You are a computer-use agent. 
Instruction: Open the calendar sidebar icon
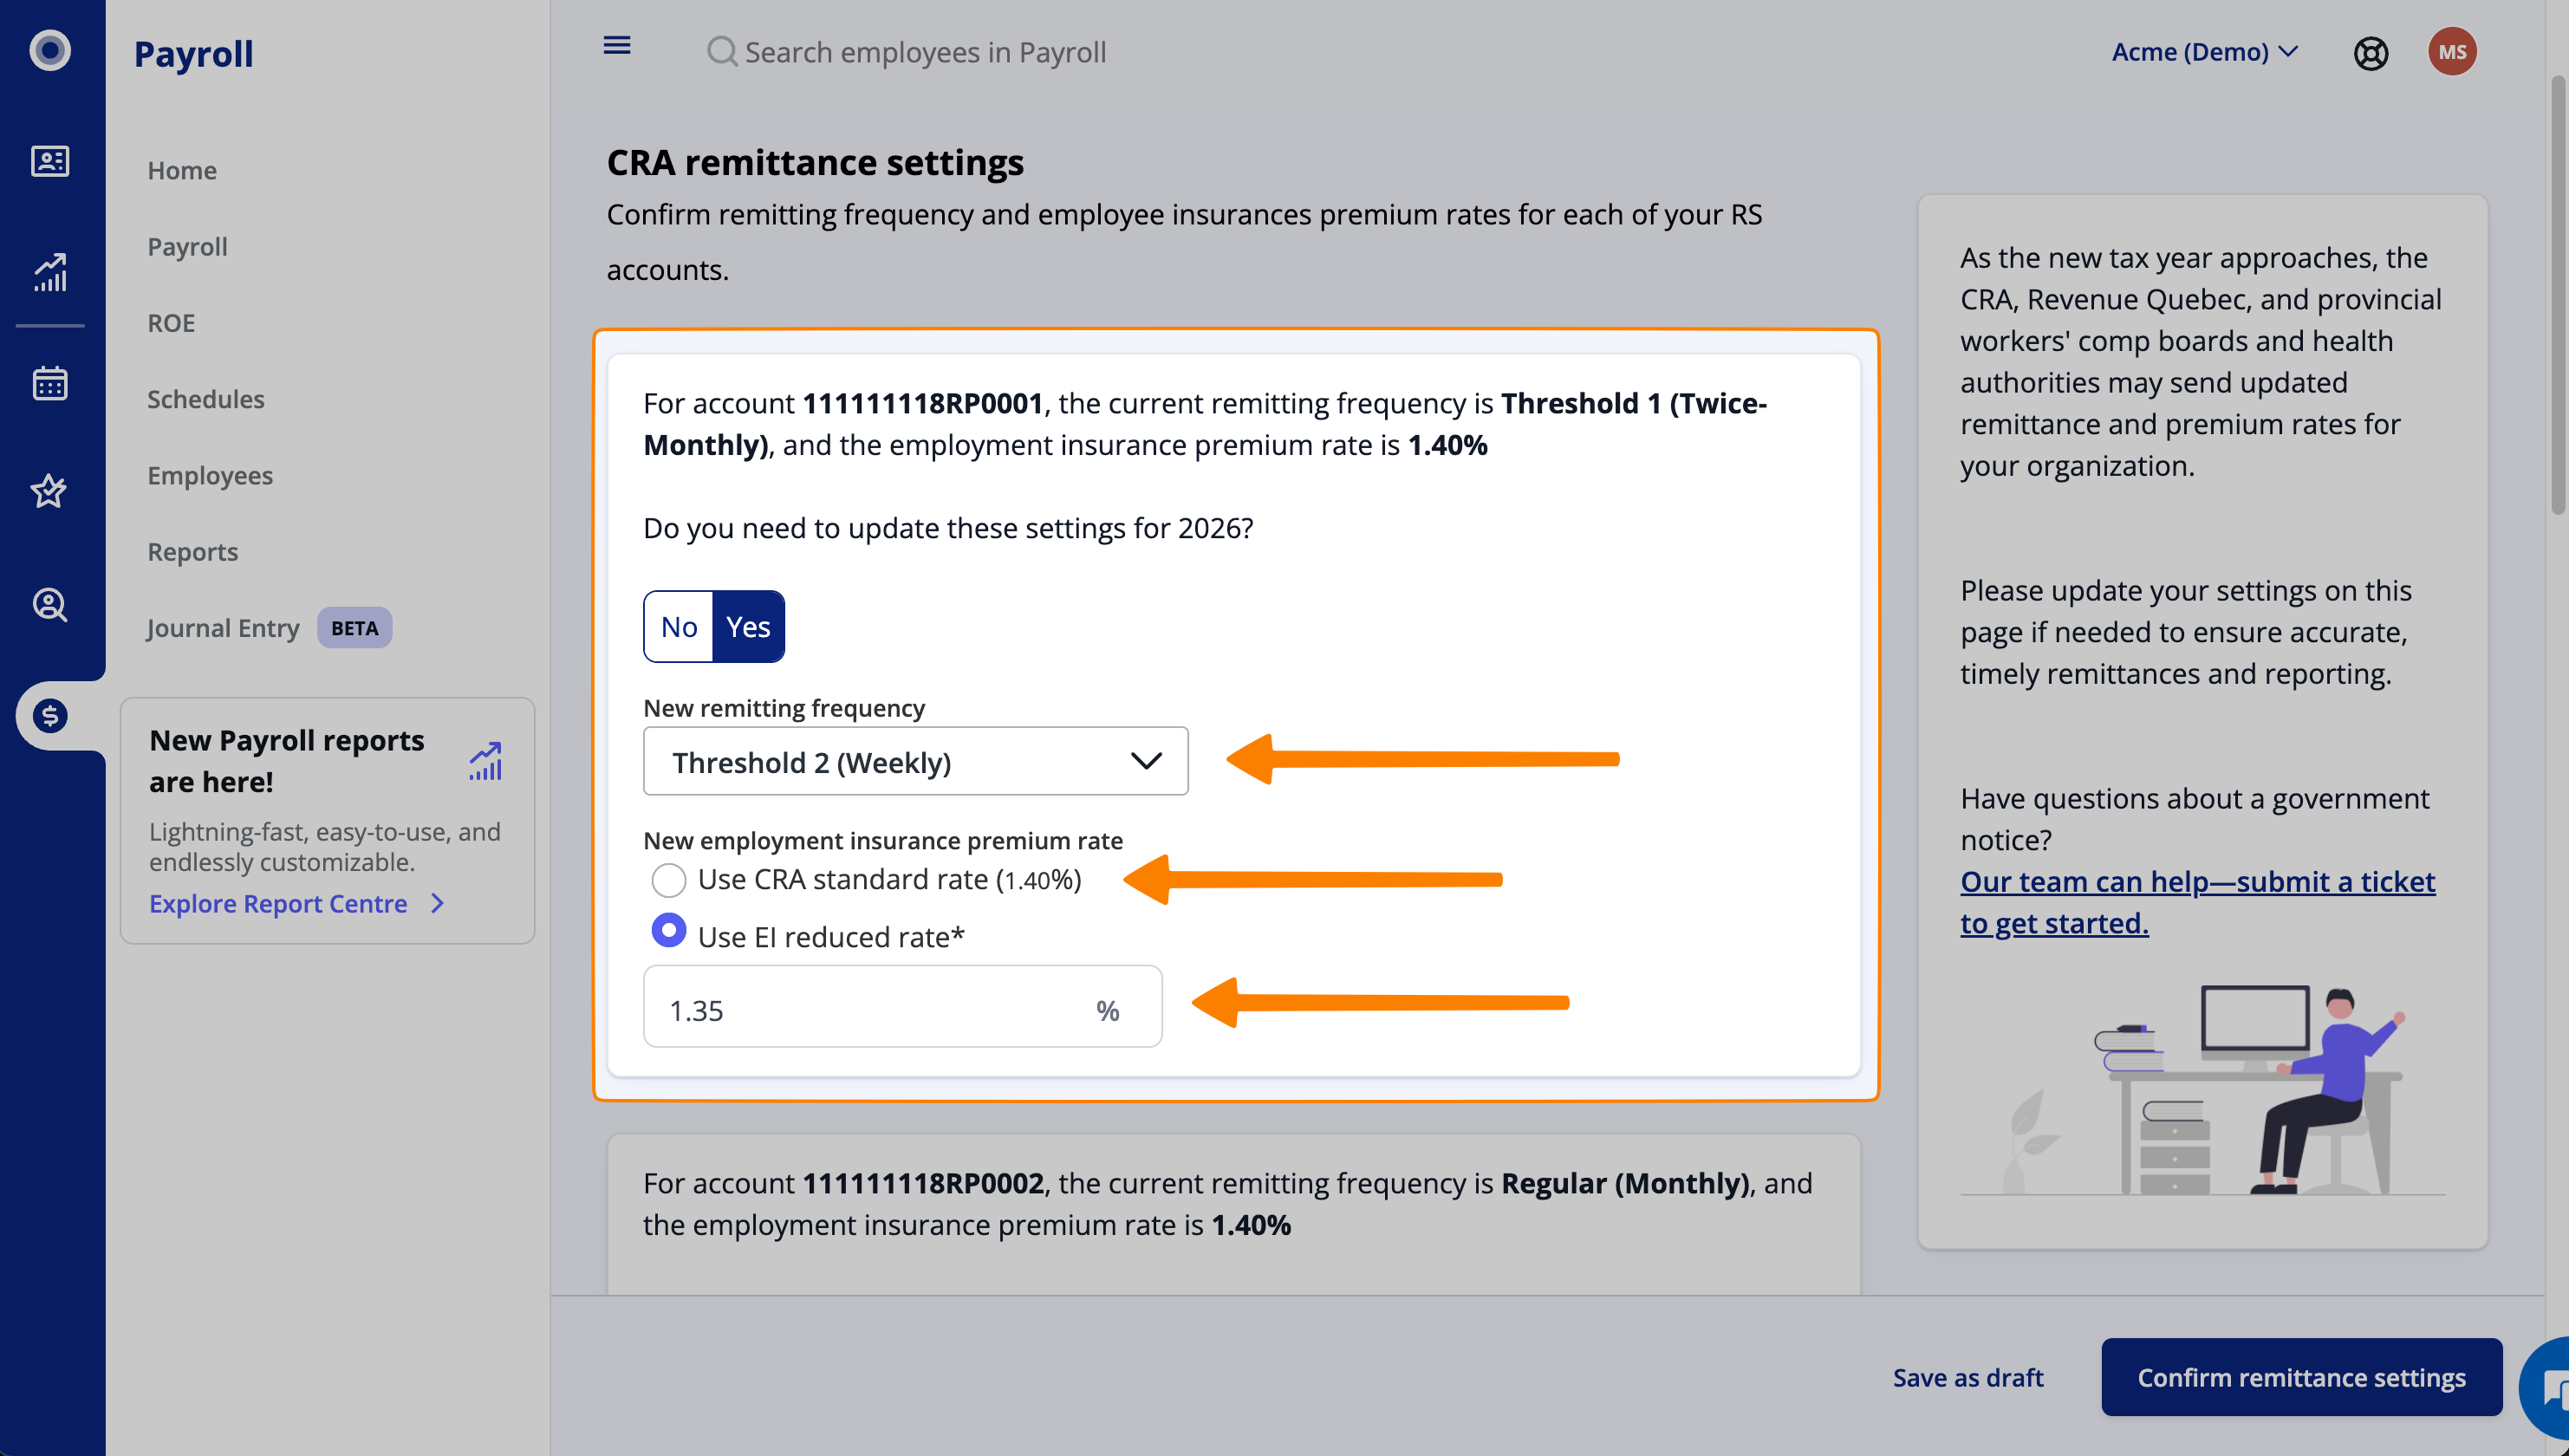click(50, 383)
